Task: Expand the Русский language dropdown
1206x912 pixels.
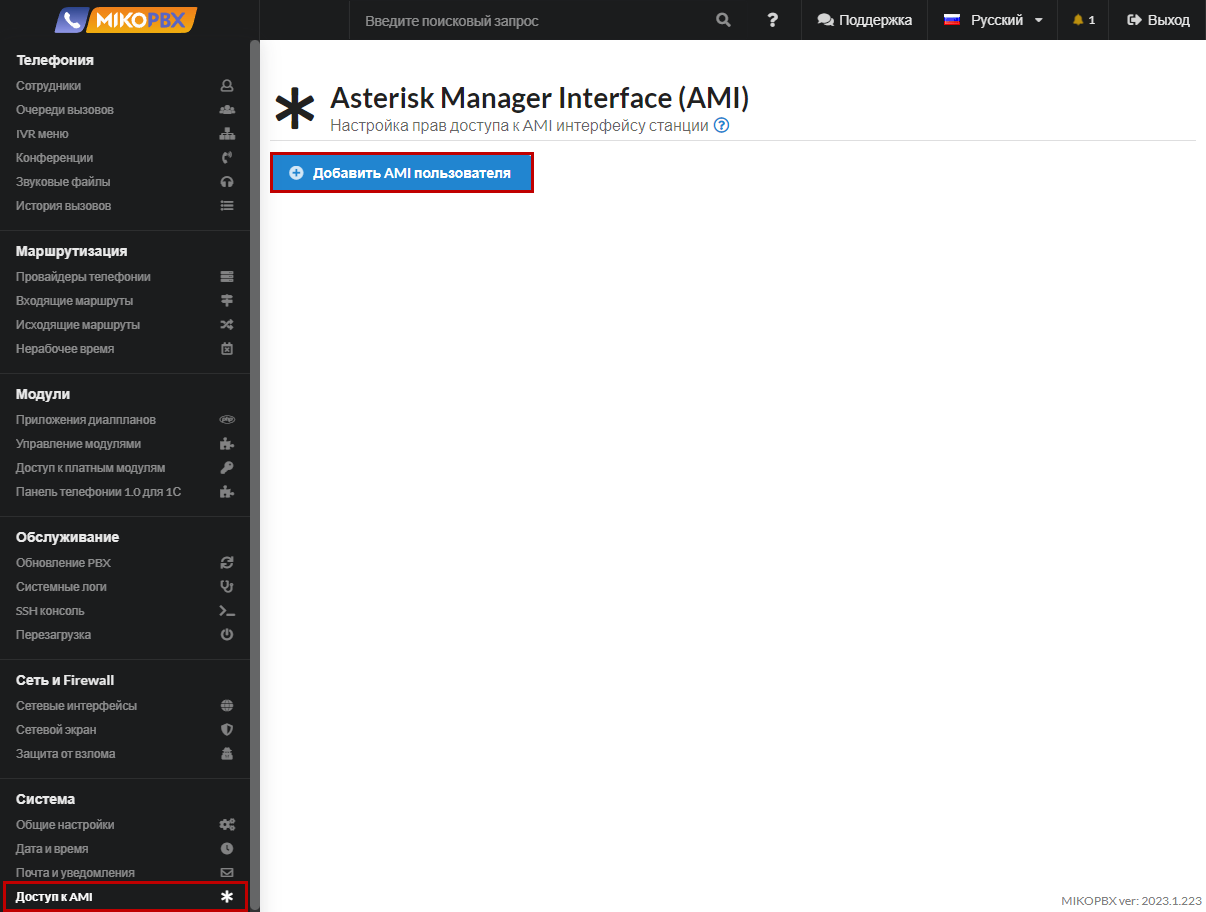Action: point(993,20)
